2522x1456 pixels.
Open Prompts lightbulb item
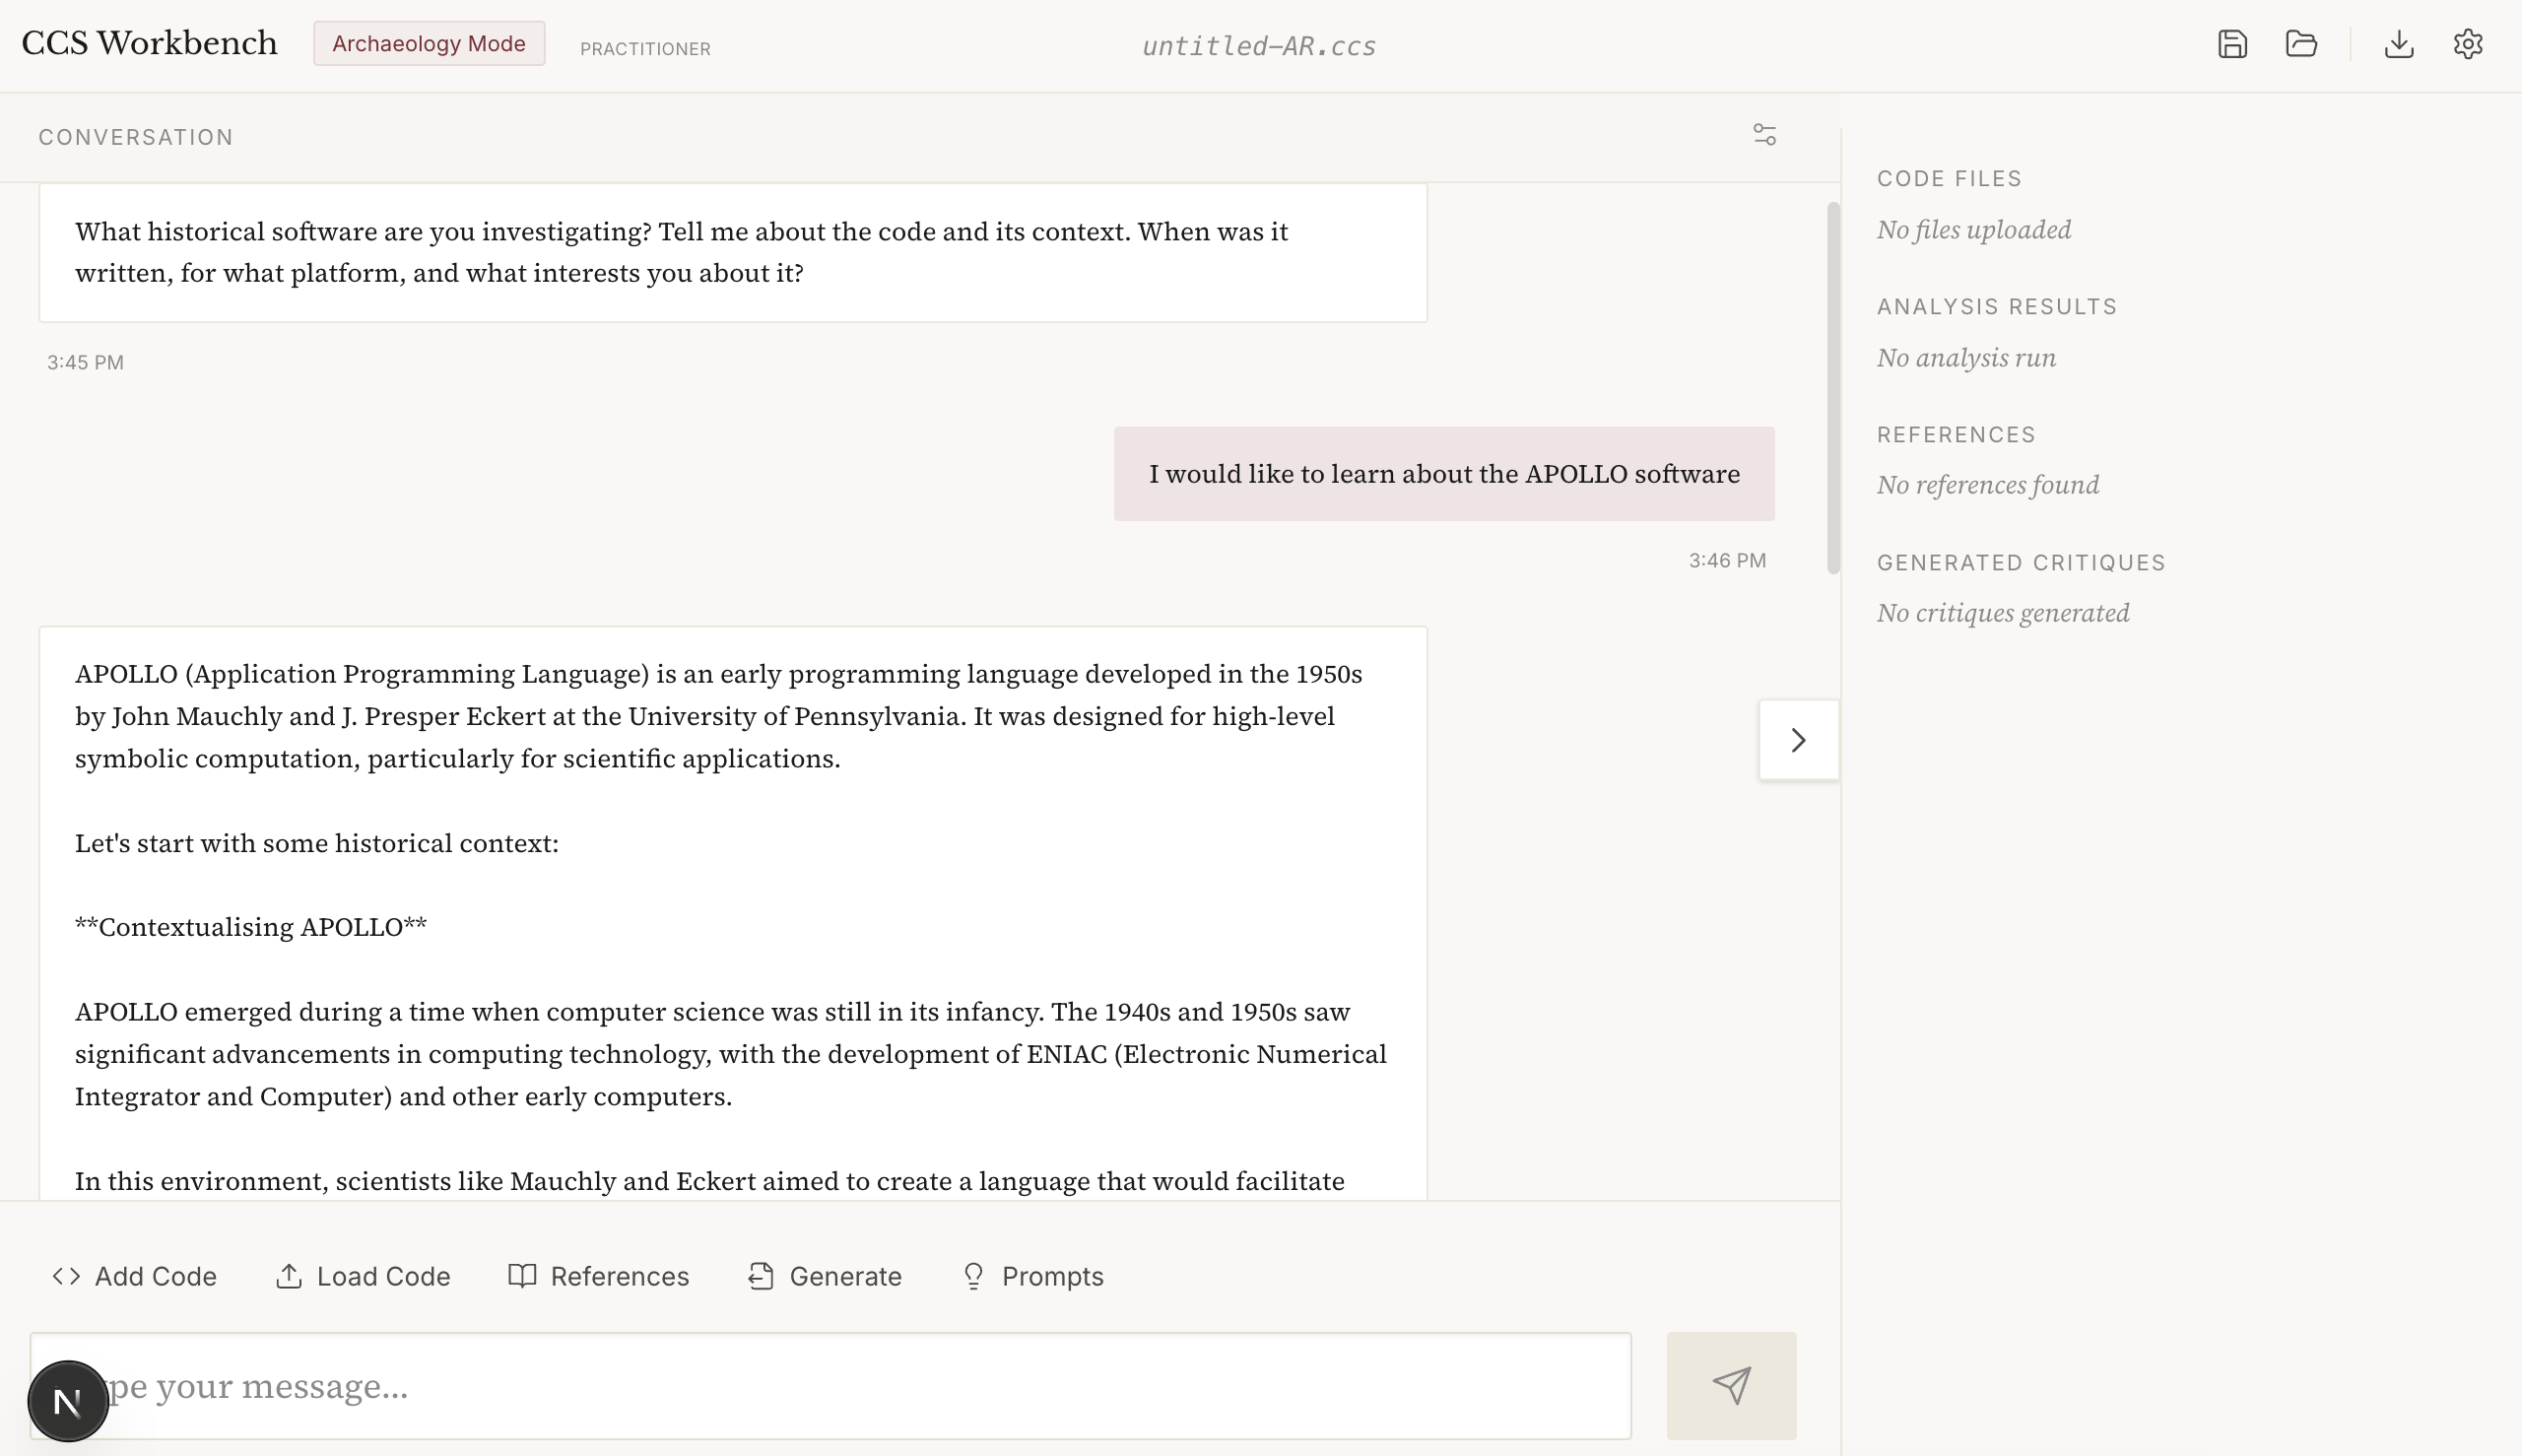coord(1032,1276)
